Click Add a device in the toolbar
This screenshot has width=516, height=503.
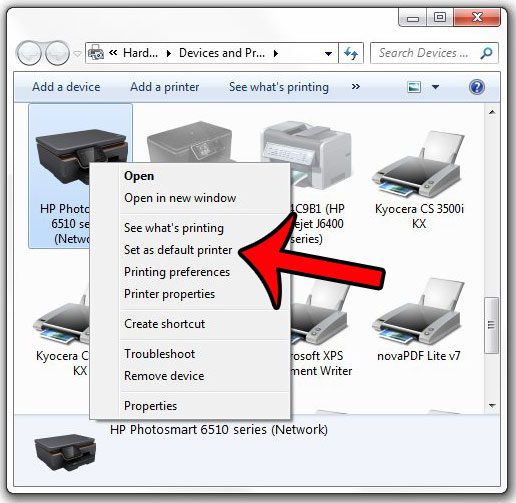(66, 87)
